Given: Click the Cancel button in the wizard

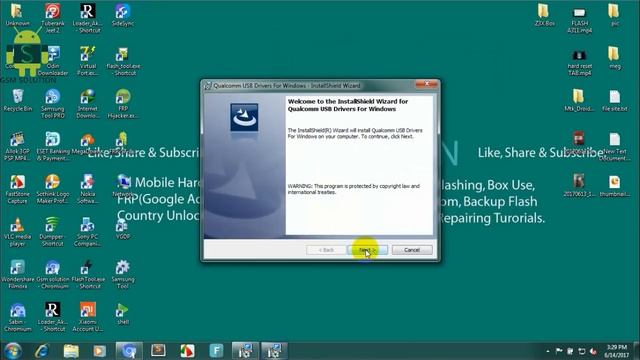Looking at the screenshot, I should (x=412, y=250).
